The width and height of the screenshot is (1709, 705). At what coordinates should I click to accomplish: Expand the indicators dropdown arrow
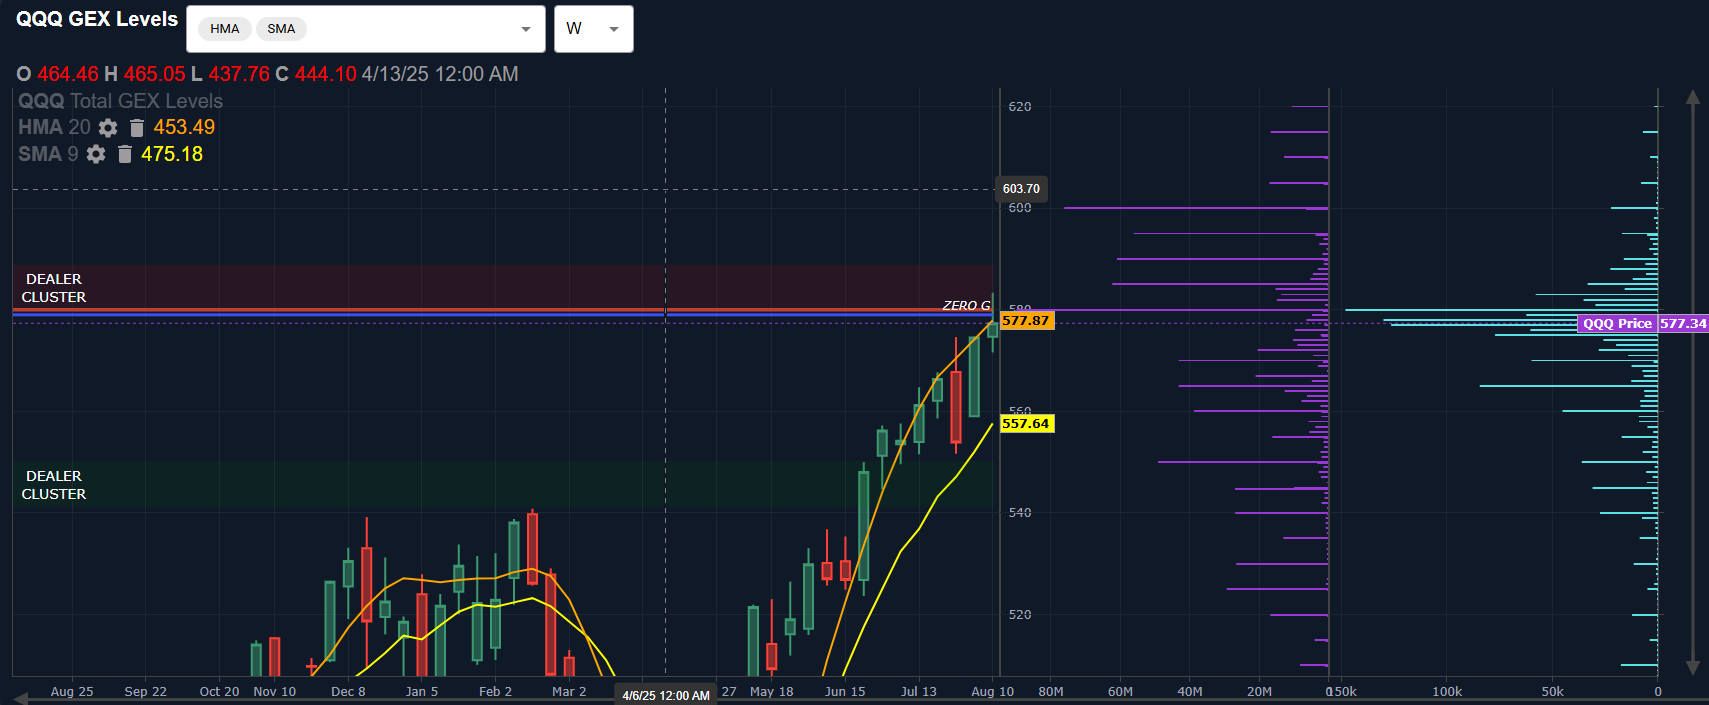[526, 29]
